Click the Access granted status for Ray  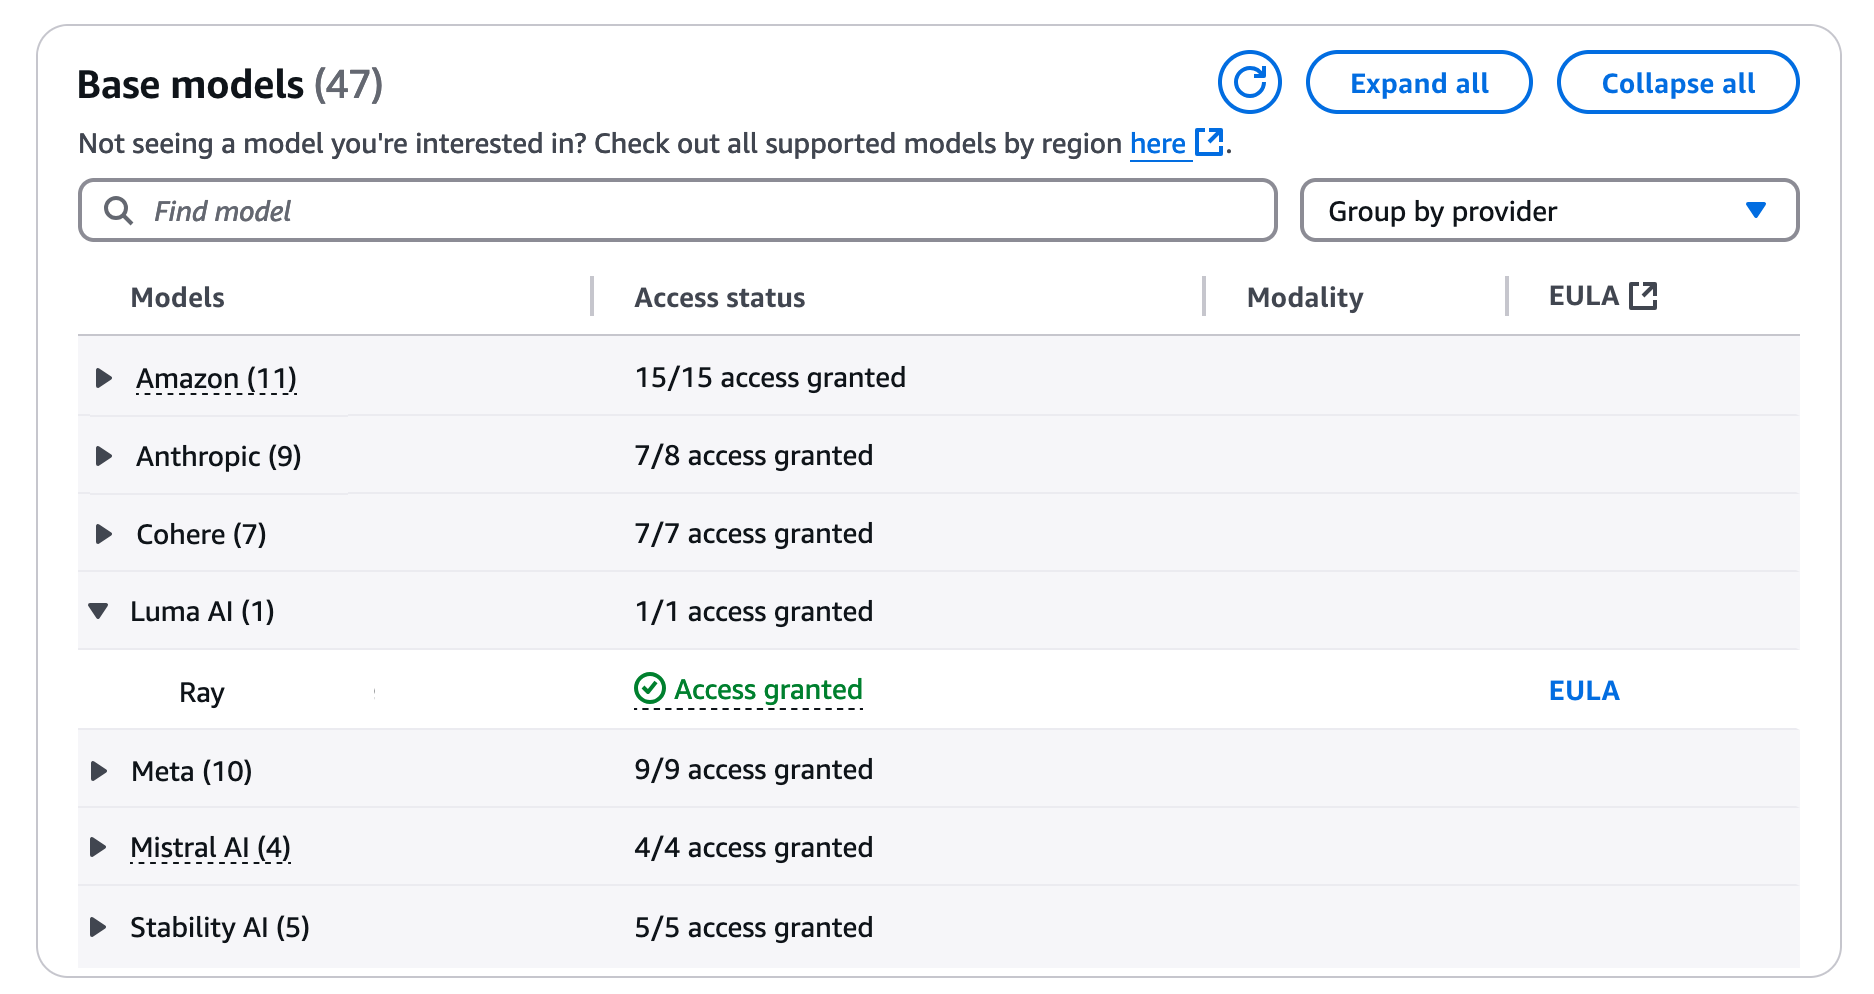pyautogui.click(x=768, y=690)
